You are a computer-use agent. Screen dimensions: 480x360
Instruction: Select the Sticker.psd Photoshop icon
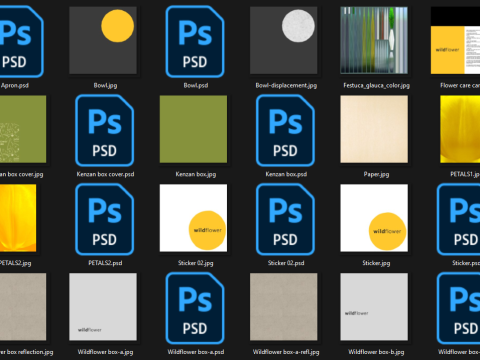pyautogui.click(x=458, y=219)
